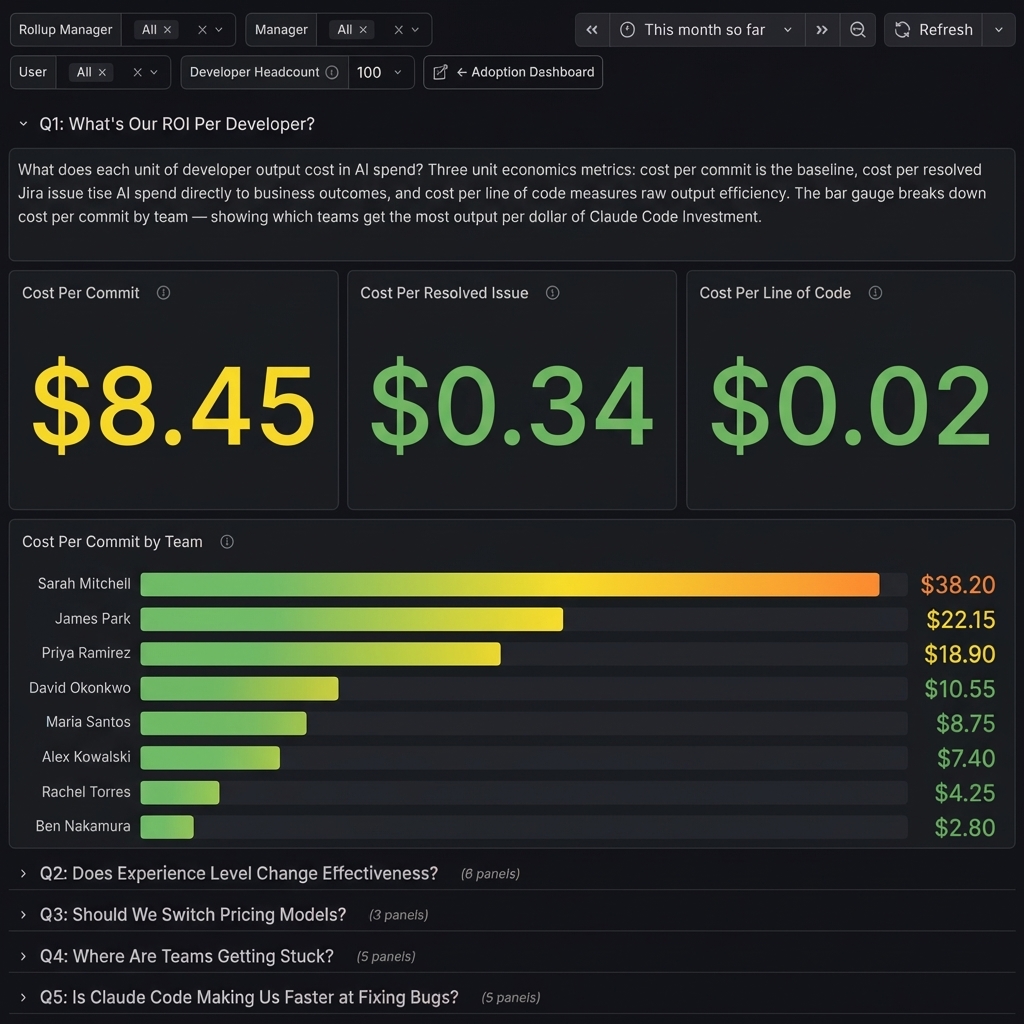Image resolution: width=1024 pixels, height=1024 pixels.
Task: Click the external-link icon before Adoption Dashboard
Action: pyautogui.click(x=441, y=72)
